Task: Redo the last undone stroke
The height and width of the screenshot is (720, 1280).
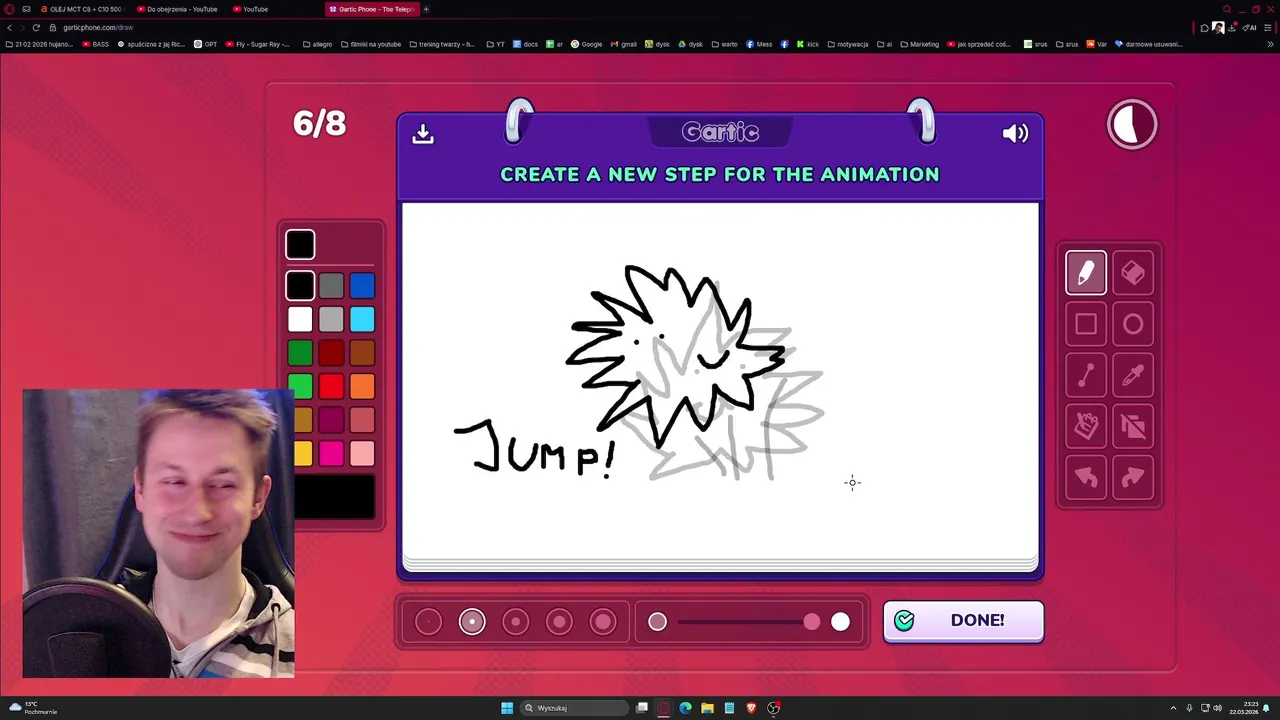Action: 1133,478
